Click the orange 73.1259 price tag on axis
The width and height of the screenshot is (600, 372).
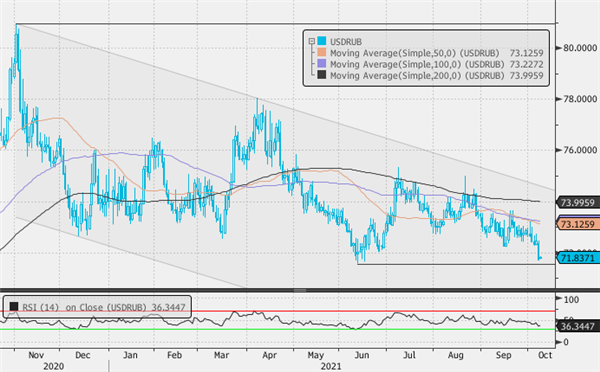click(x=577, y=224)
